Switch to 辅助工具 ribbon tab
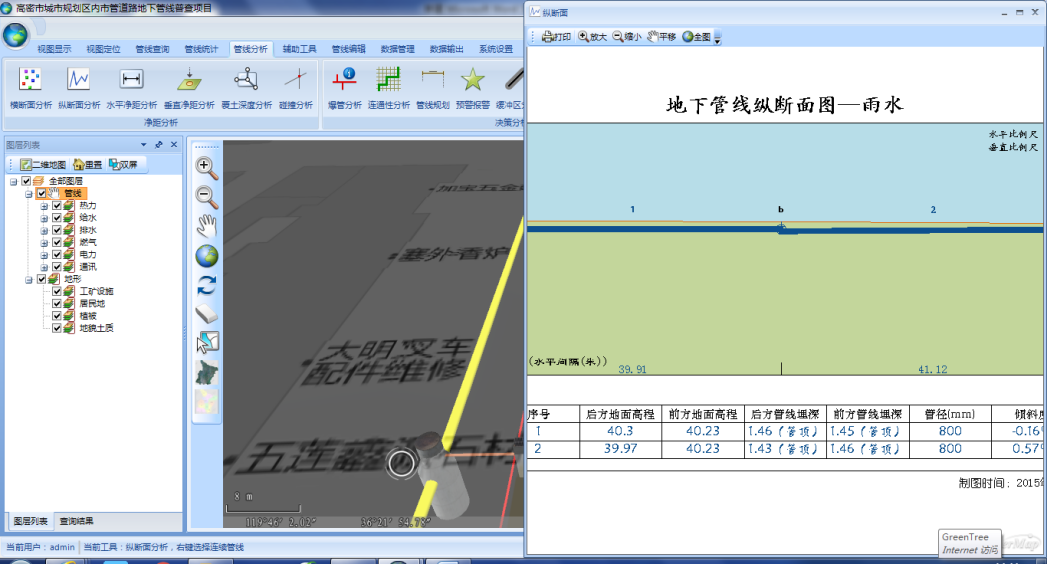The image size is (1047, 564). pyautogui.click(x=299, y=49)
